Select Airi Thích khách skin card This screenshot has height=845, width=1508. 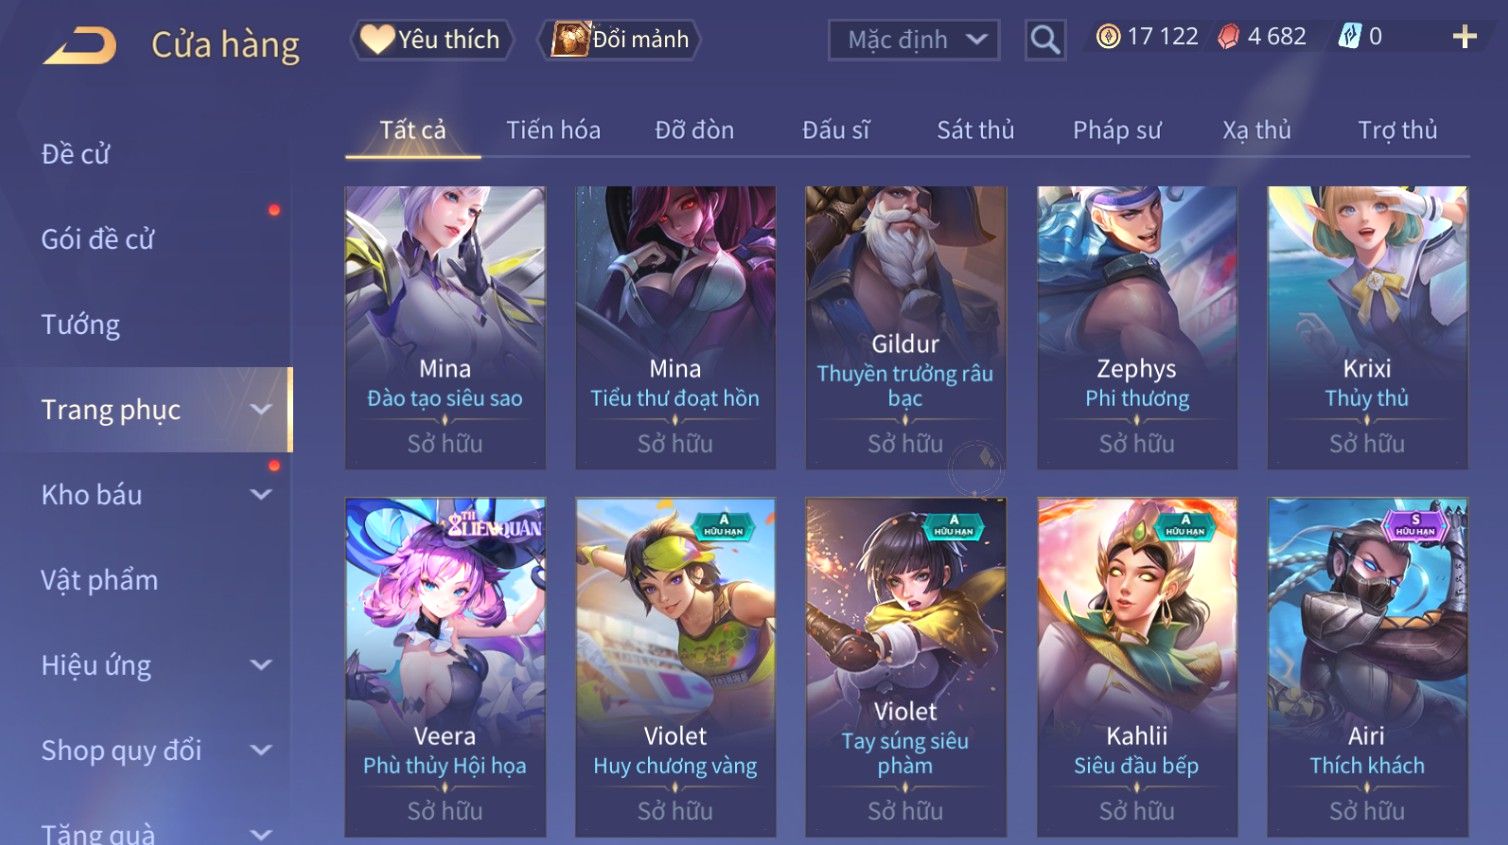coord(1367,667)
